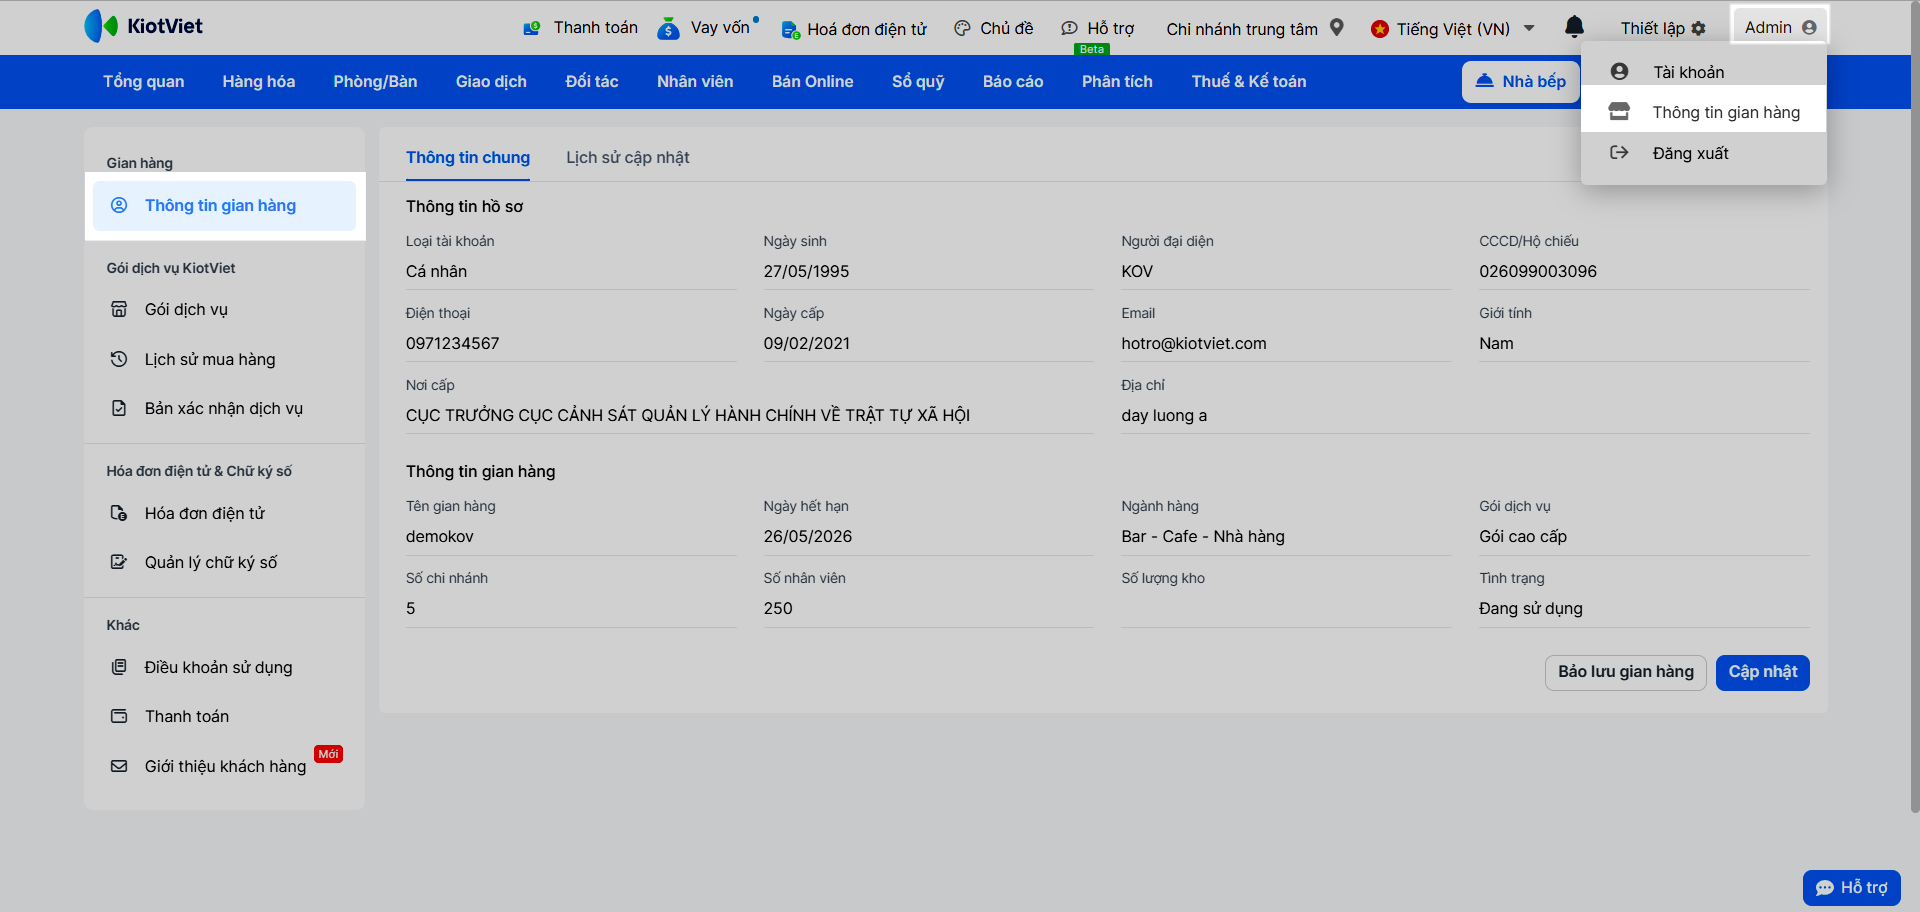
Task: Select Thông tin gian hàng in Admin menu
Action: pos(1704,112)
